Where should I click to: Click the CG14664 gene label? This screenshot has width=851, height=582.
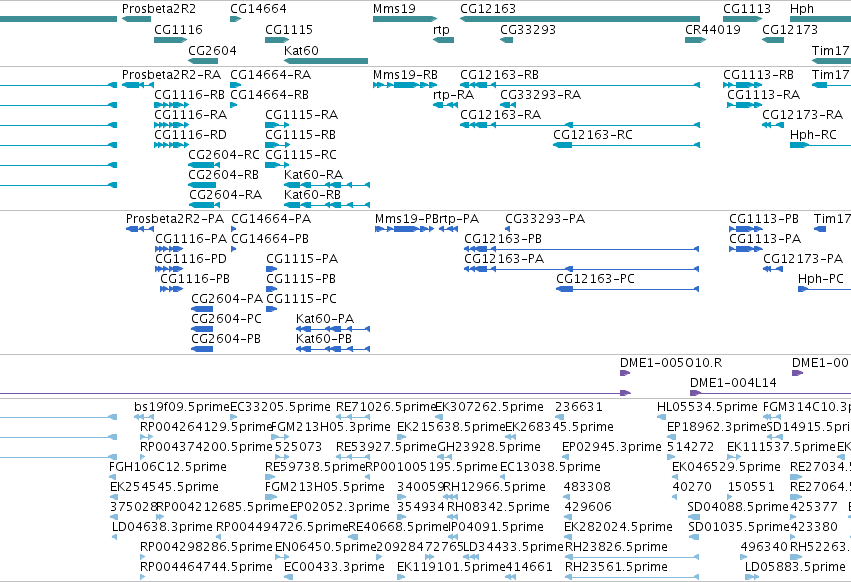pyautogui.click(x=258, y=9)
